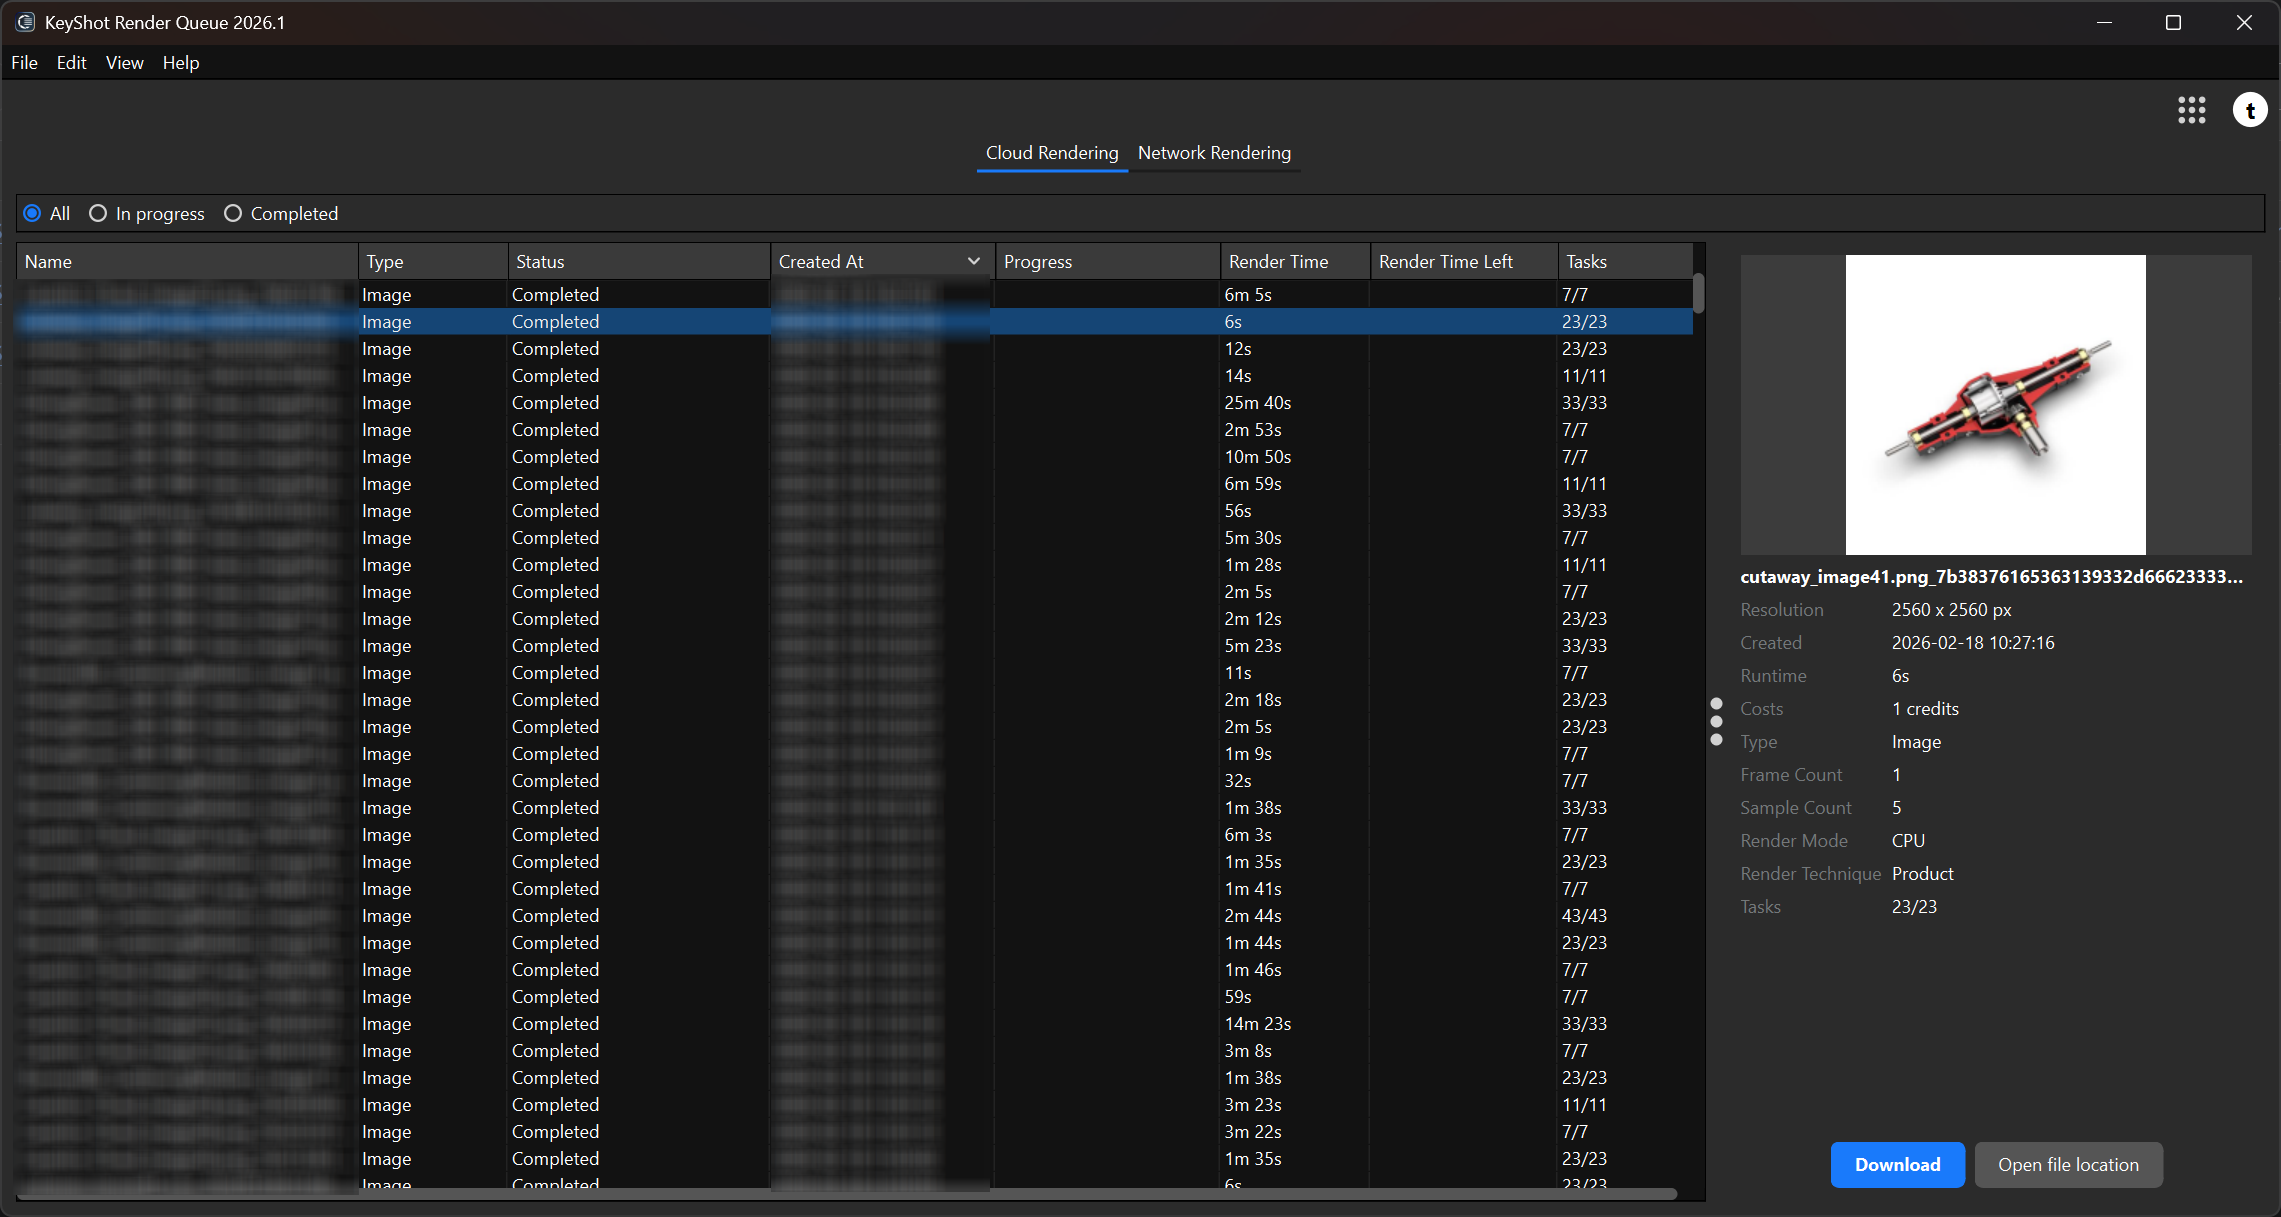Click the user profile avatar icon
The width and height of the screenshot is (2281, 1217).
(2249, 110)
